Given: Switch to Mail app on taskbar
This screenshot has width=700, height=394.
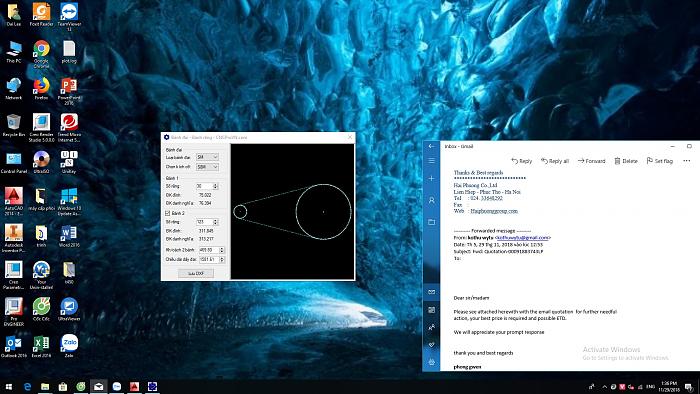Looking at the screenshot, I should (x=99, y=387).
